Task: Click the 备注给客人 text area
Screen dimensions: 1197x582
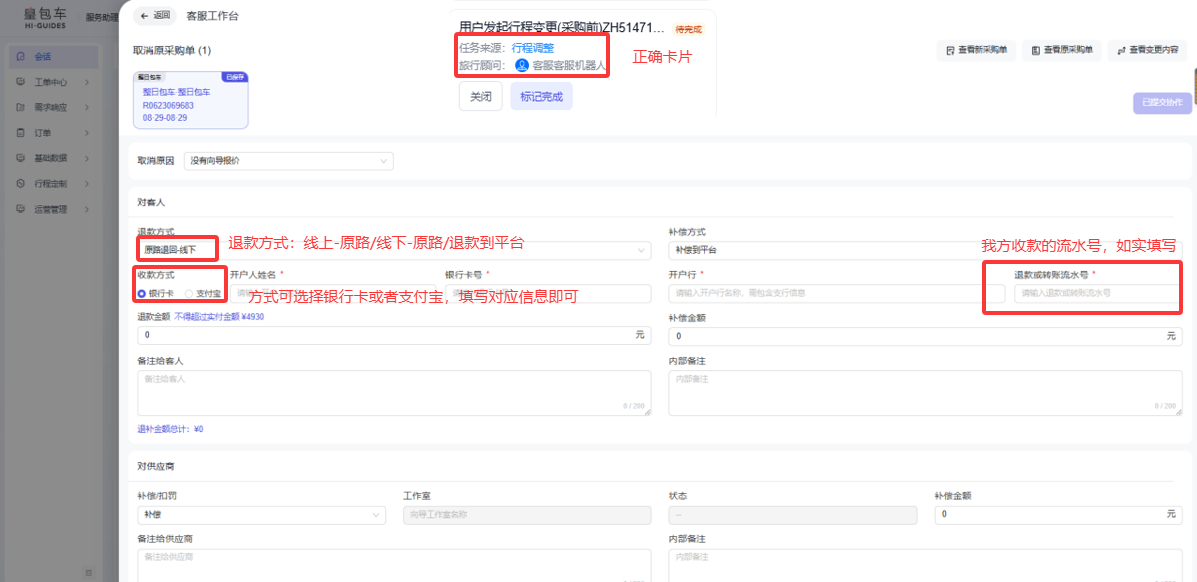Action: 394,393
